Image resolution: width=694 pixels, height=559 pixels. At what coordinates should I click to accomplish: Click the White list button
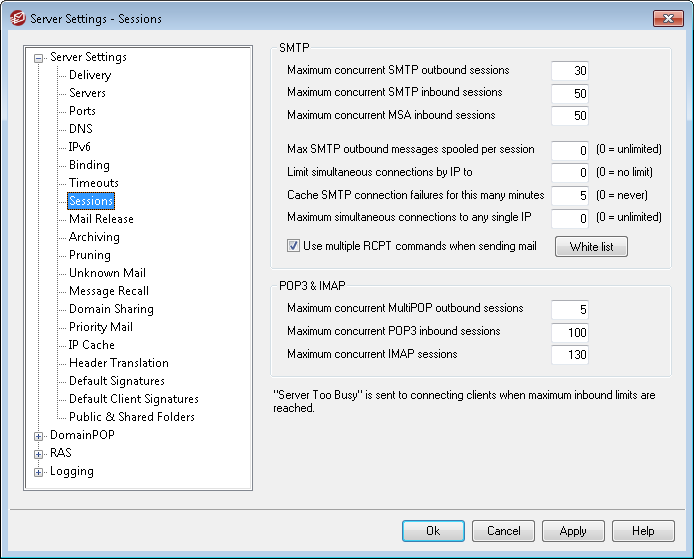591,247
